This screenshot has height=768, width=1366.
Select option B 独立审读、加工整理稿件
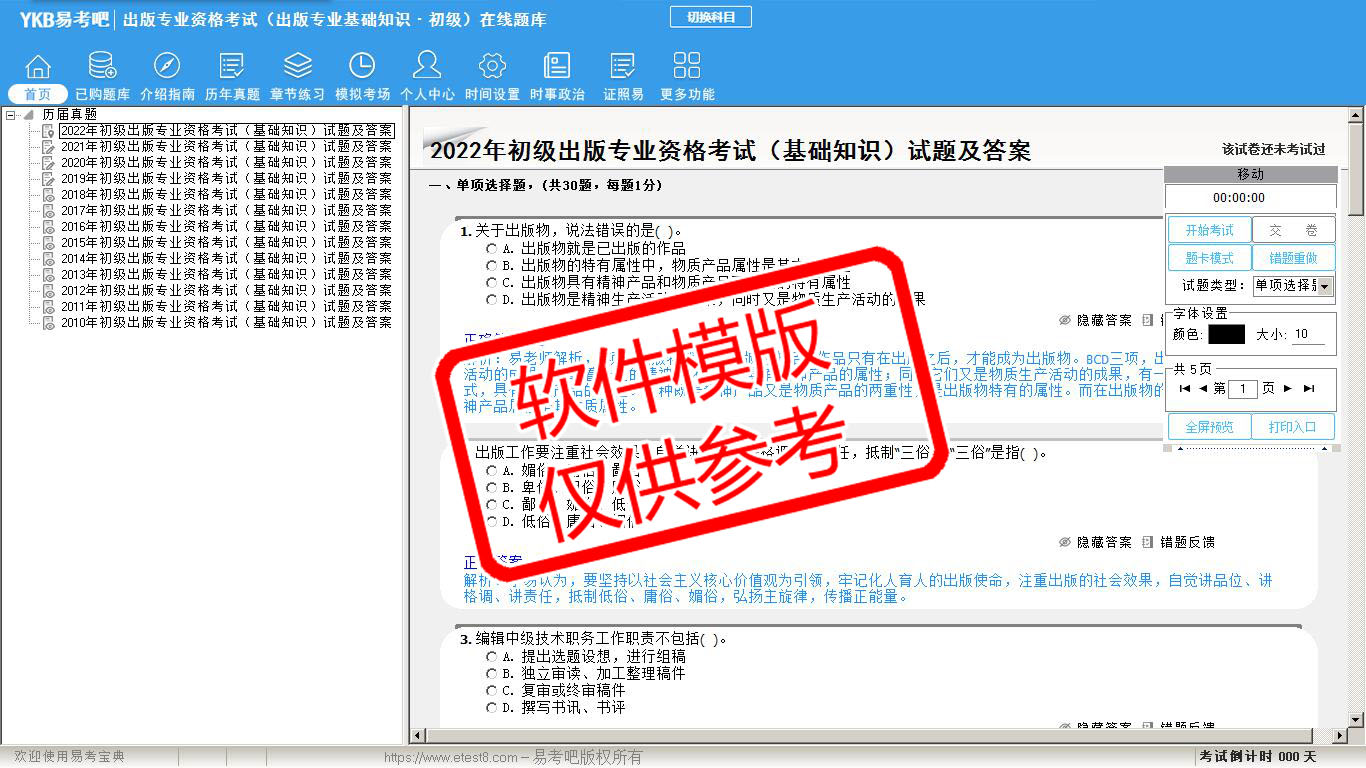491,674
